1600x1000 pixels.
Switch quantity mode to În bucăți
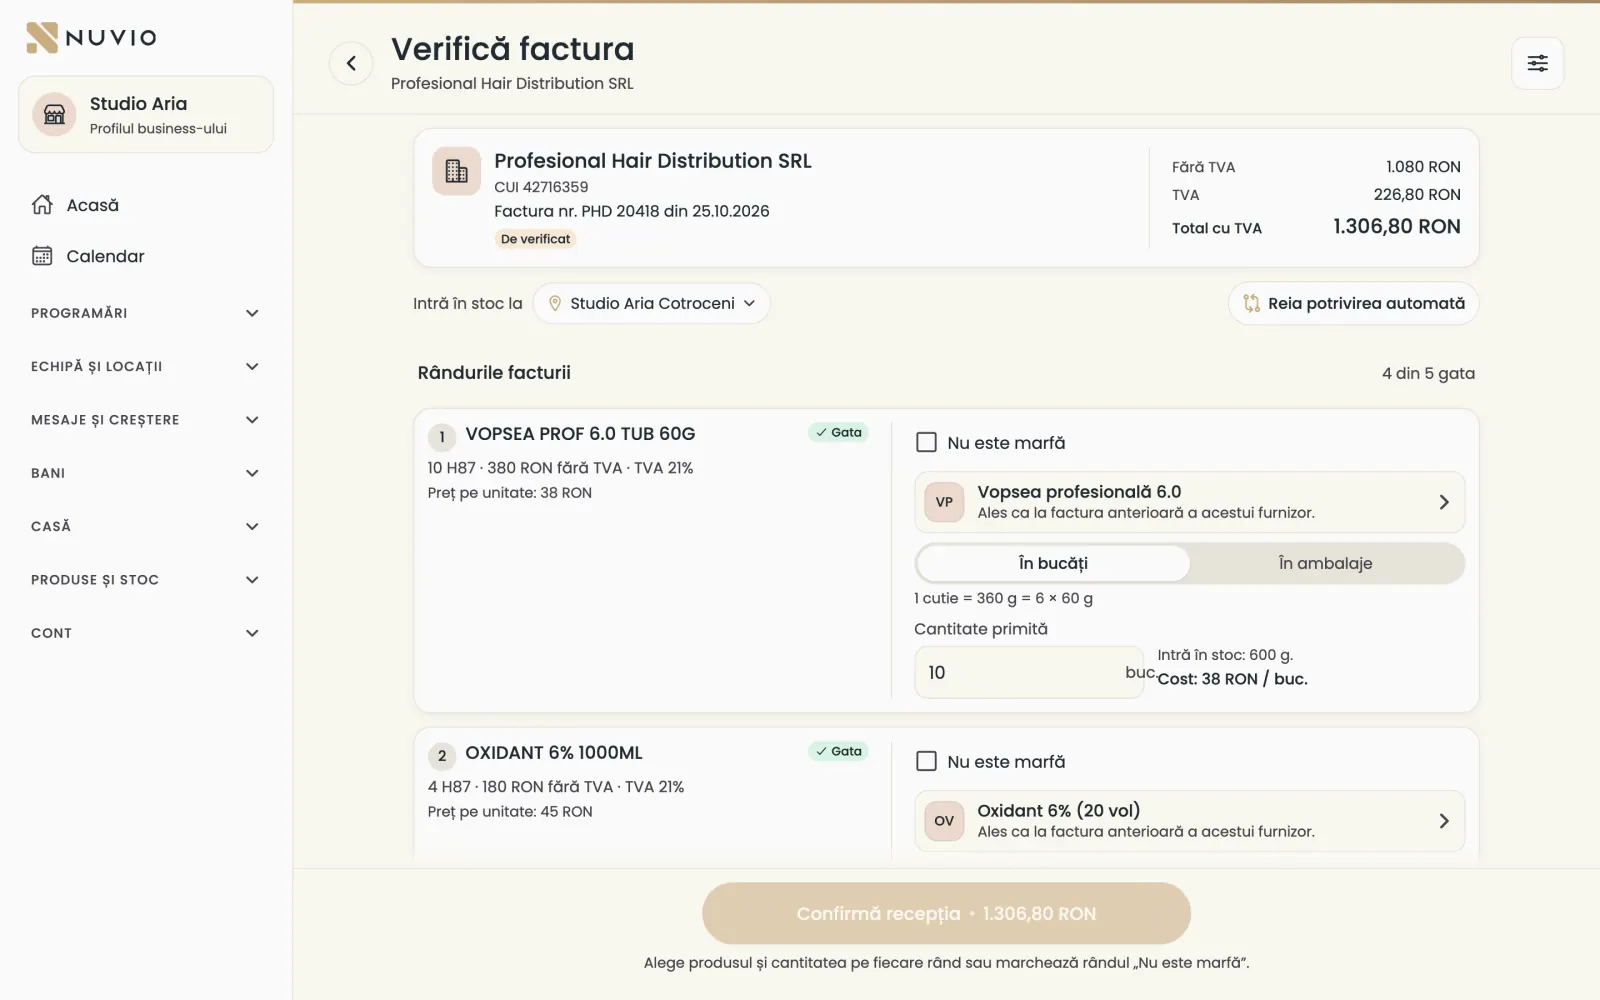[x=1053, y=563]
